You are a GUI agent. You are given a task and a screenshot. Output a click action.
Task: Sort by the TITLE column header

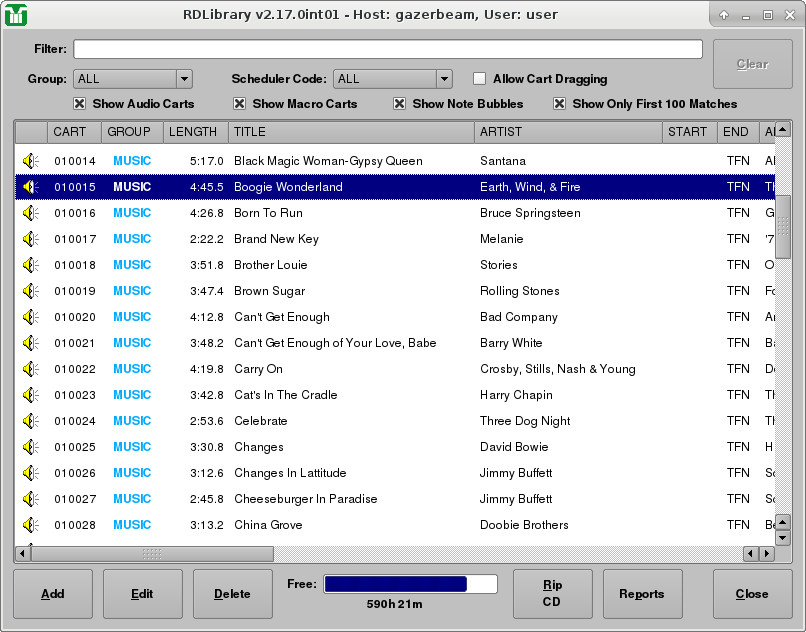(350, 132)
